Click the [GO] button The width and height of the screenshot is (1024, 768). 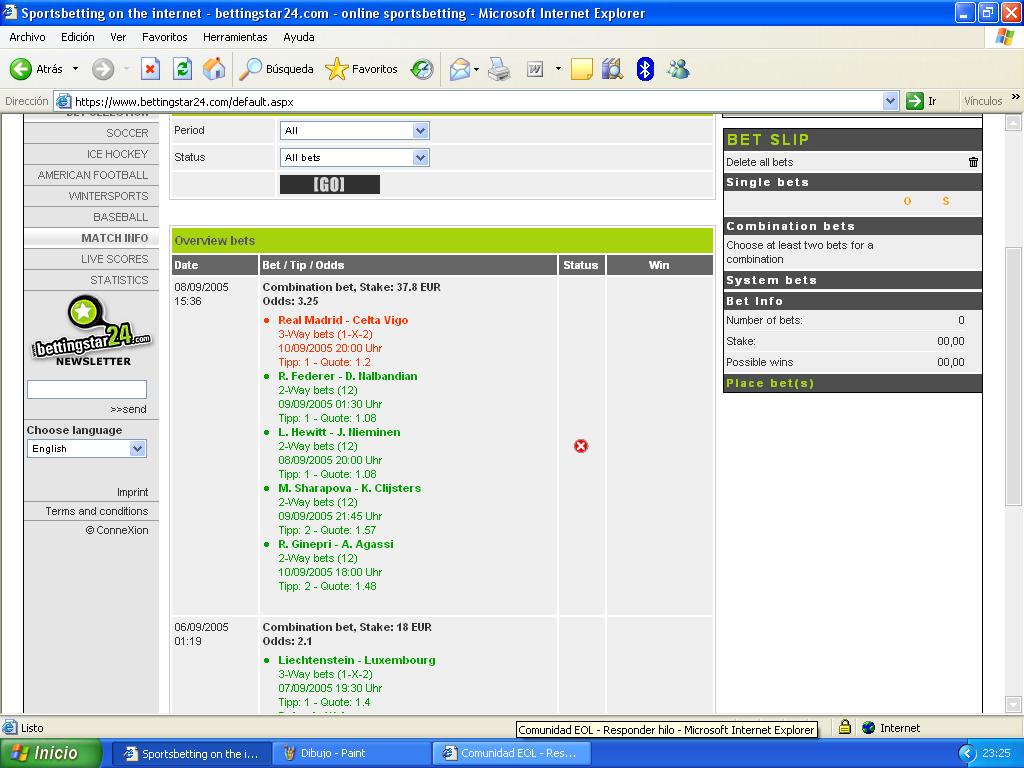tap(330, 185)
